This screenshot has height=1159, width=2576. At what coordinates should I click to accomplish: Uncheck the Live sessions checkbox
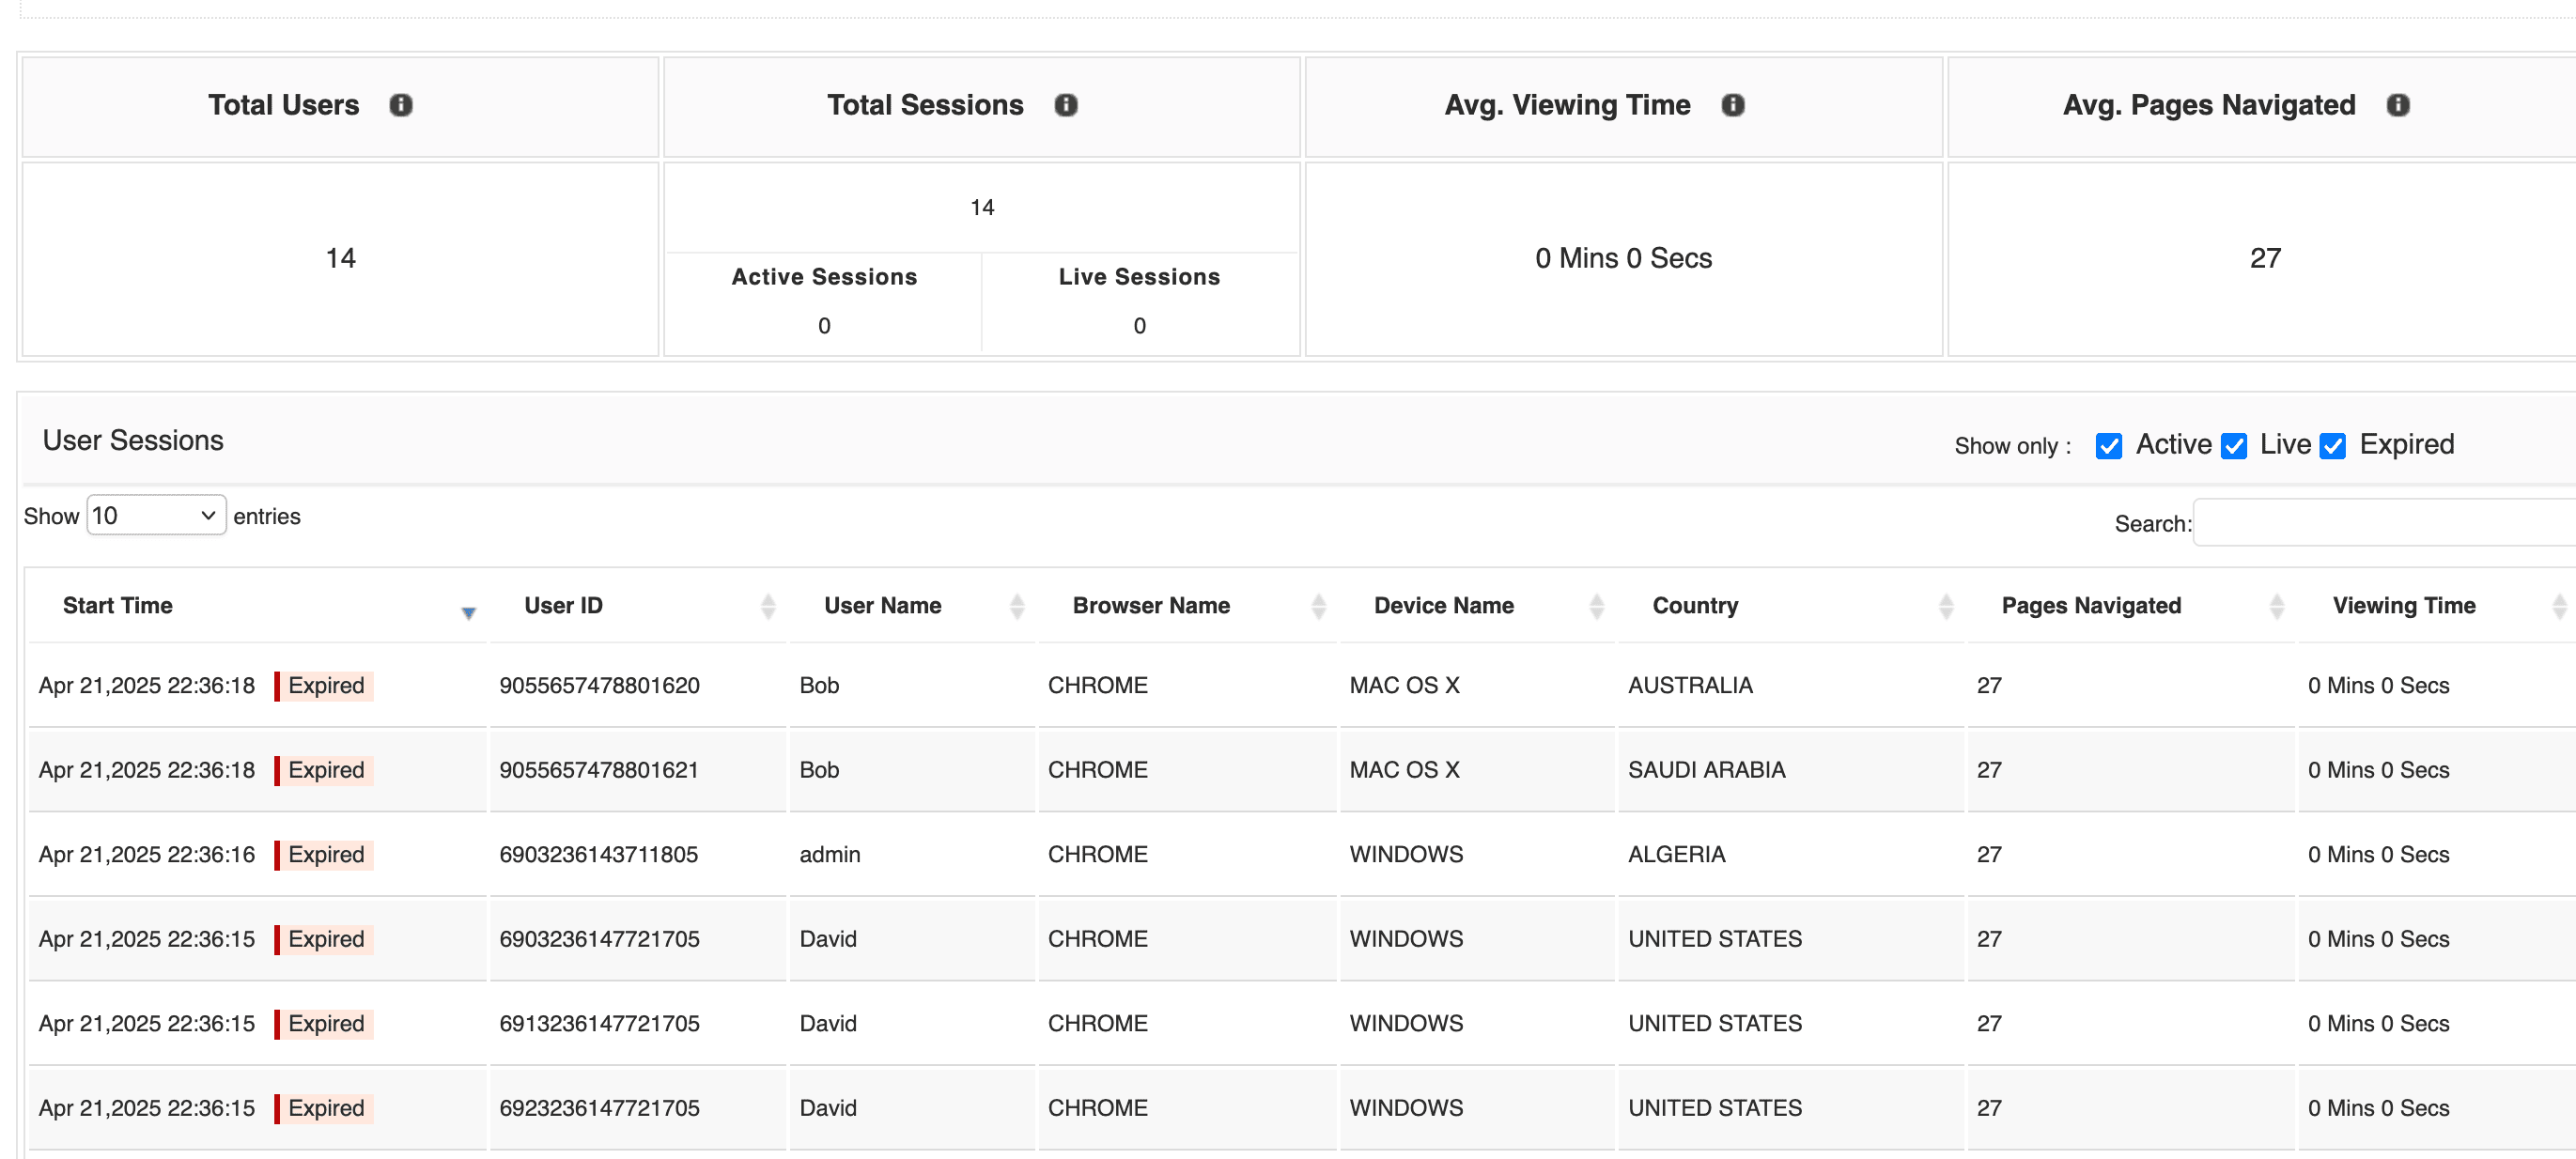tap(2233, 446)
